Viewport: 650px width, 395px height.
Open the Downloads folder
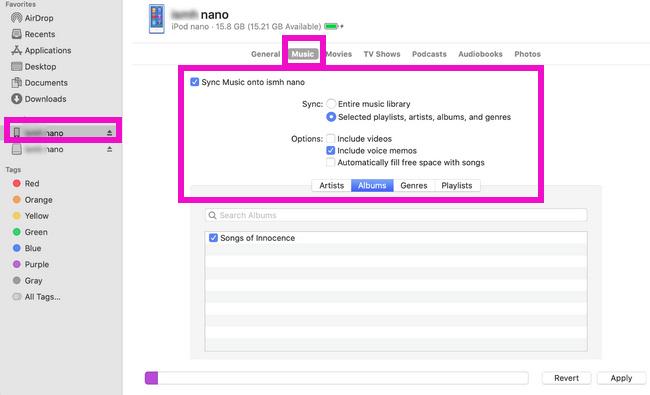(39, 99)
